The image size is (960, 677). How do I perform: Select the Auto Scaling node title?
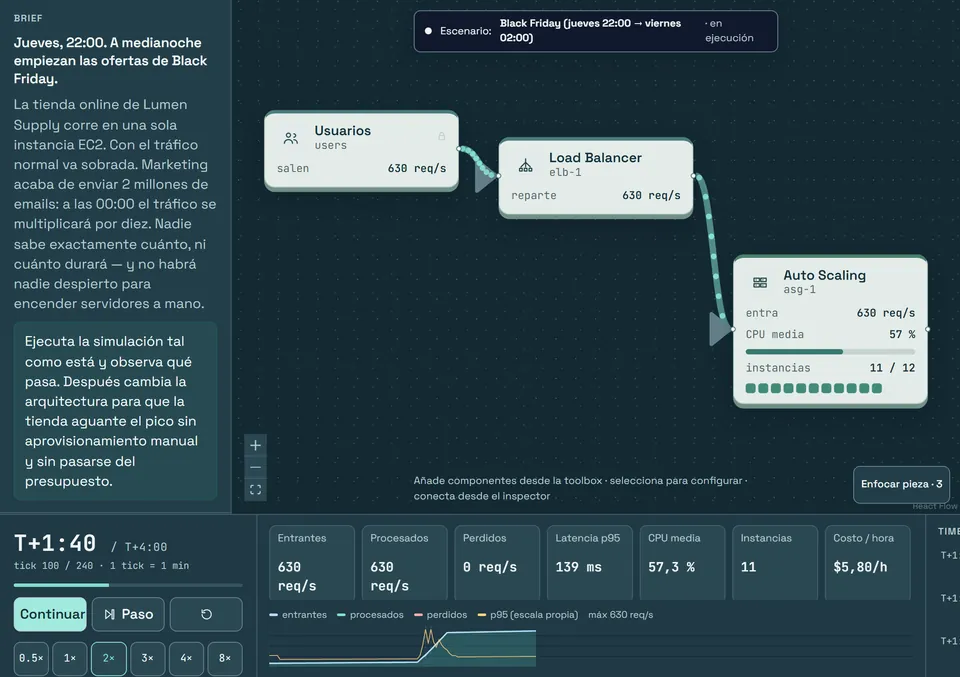pyautogui.click(x=825, y=275)
